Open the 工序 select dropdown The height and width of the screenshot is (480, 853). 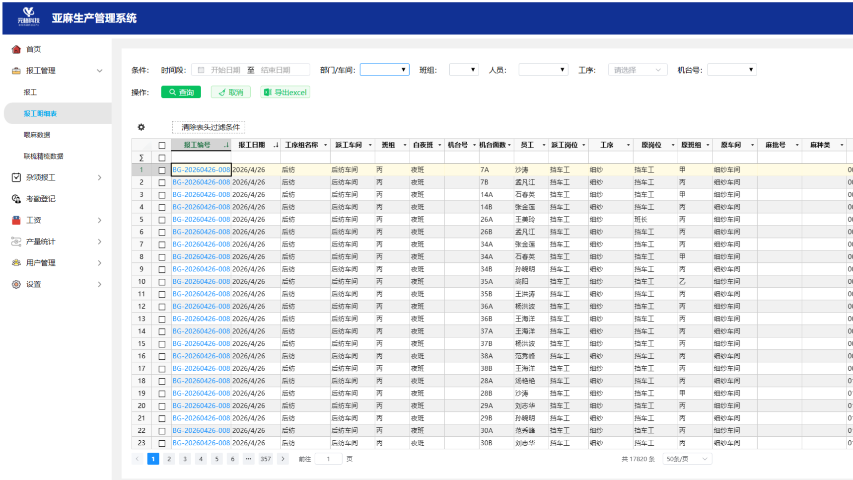[637, 70]
